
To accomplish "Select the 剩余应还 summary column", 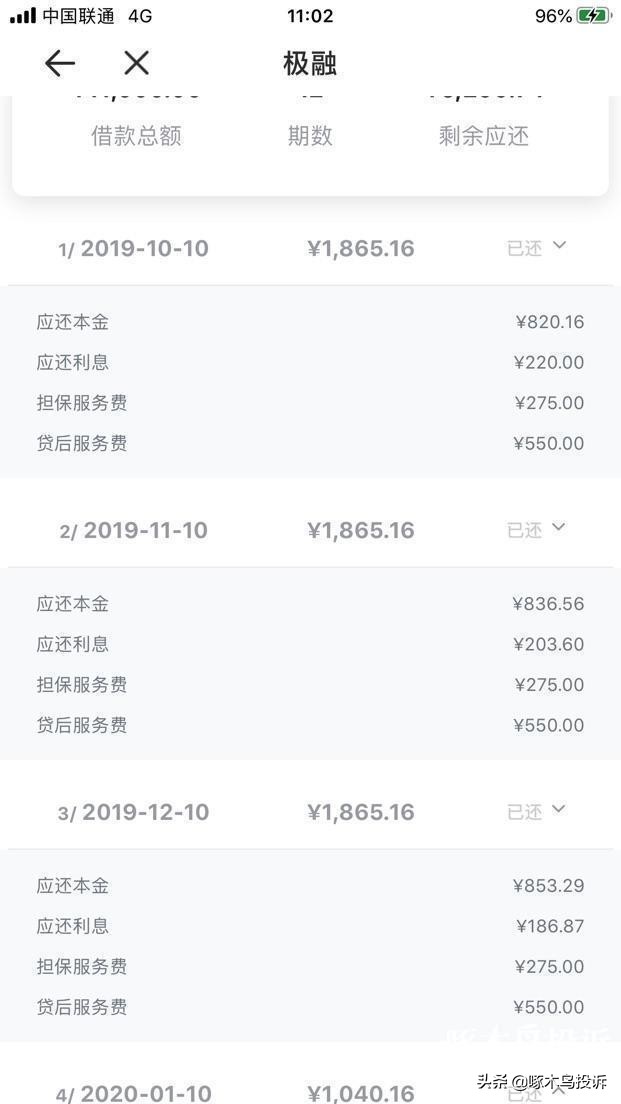I will click(x=484, y=136).
